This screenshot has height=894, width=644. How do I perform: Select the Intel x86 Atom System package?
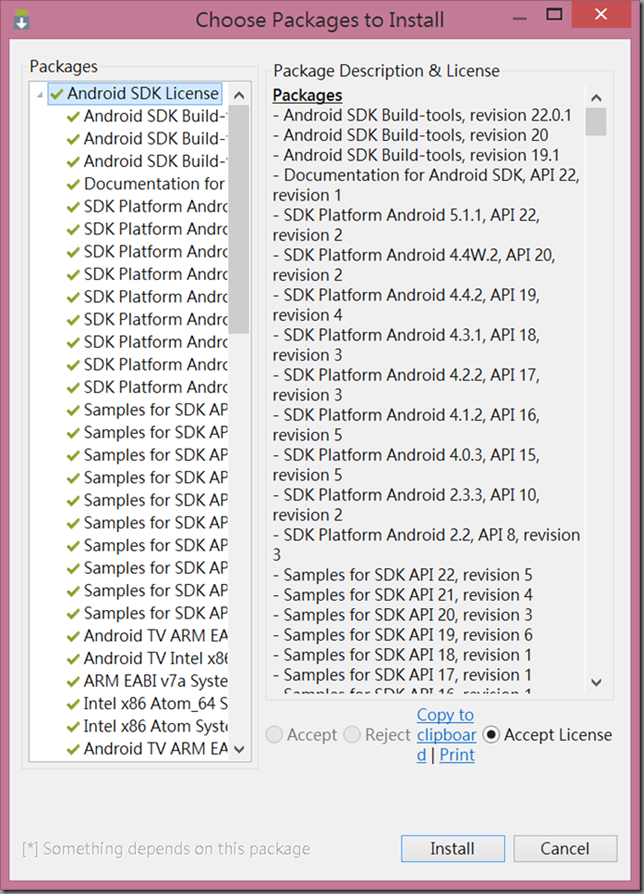pyautogui.click(x=146, y=726)
